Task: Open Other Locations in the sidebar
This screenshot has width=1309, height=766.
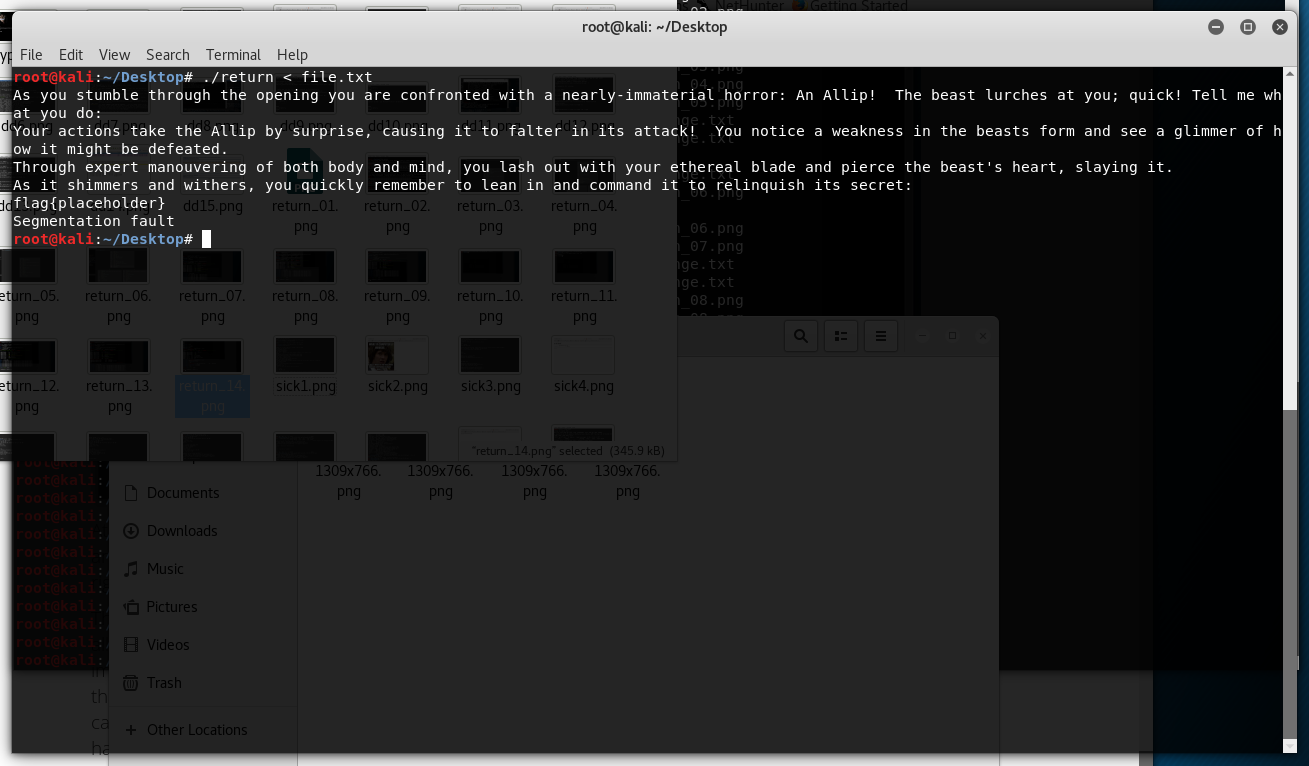Action: tap(196, 730)
